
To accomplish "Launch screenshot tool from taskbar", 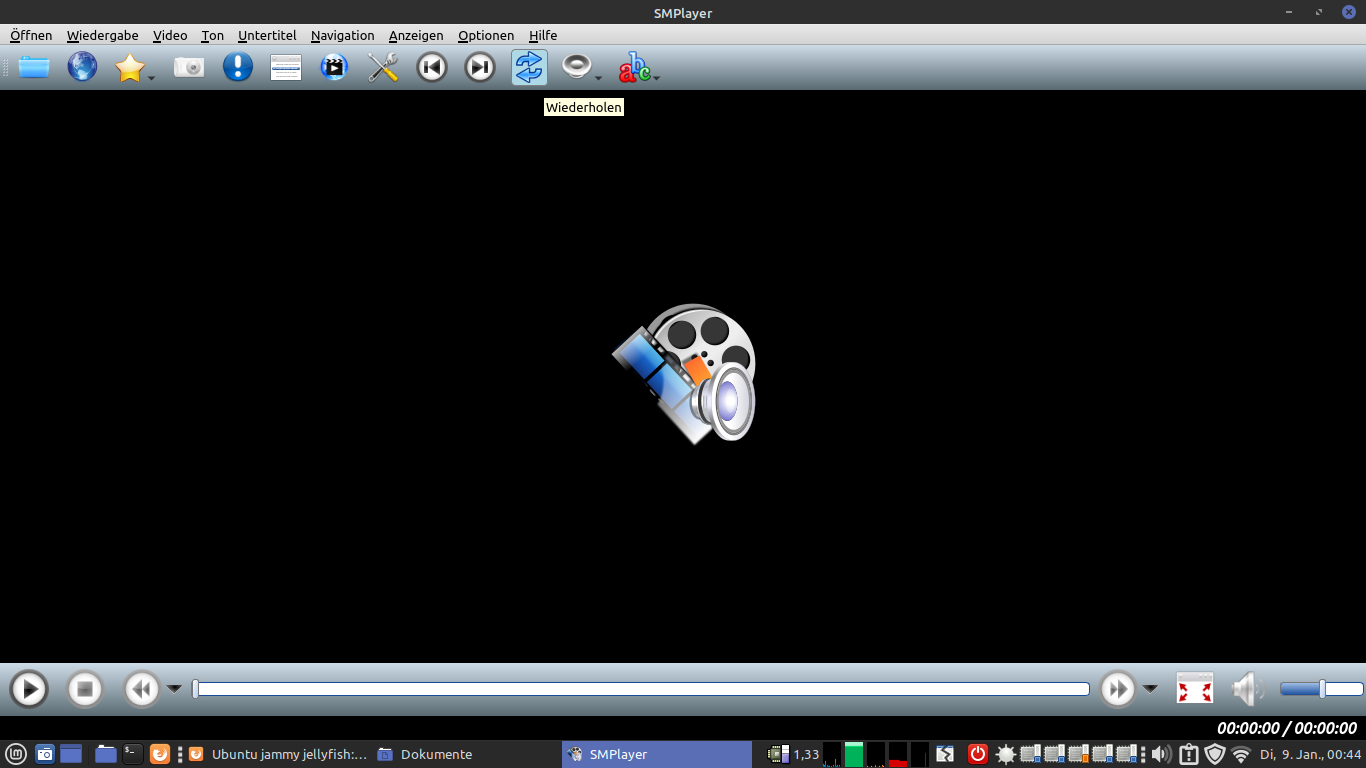I will pyautogui.click(x=45, y=754).
